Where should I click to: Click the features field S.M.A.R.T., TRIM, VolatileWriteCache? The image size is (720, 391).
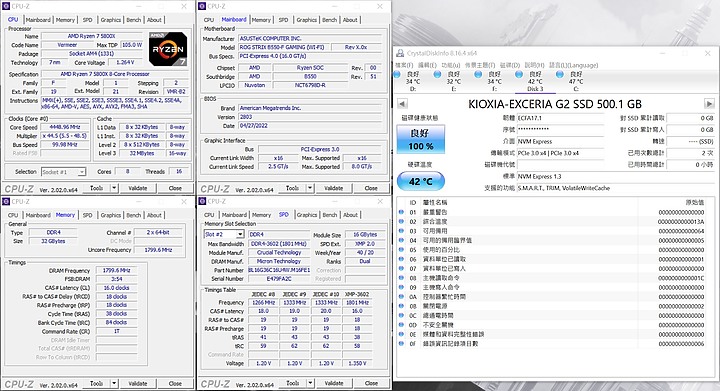615,188
